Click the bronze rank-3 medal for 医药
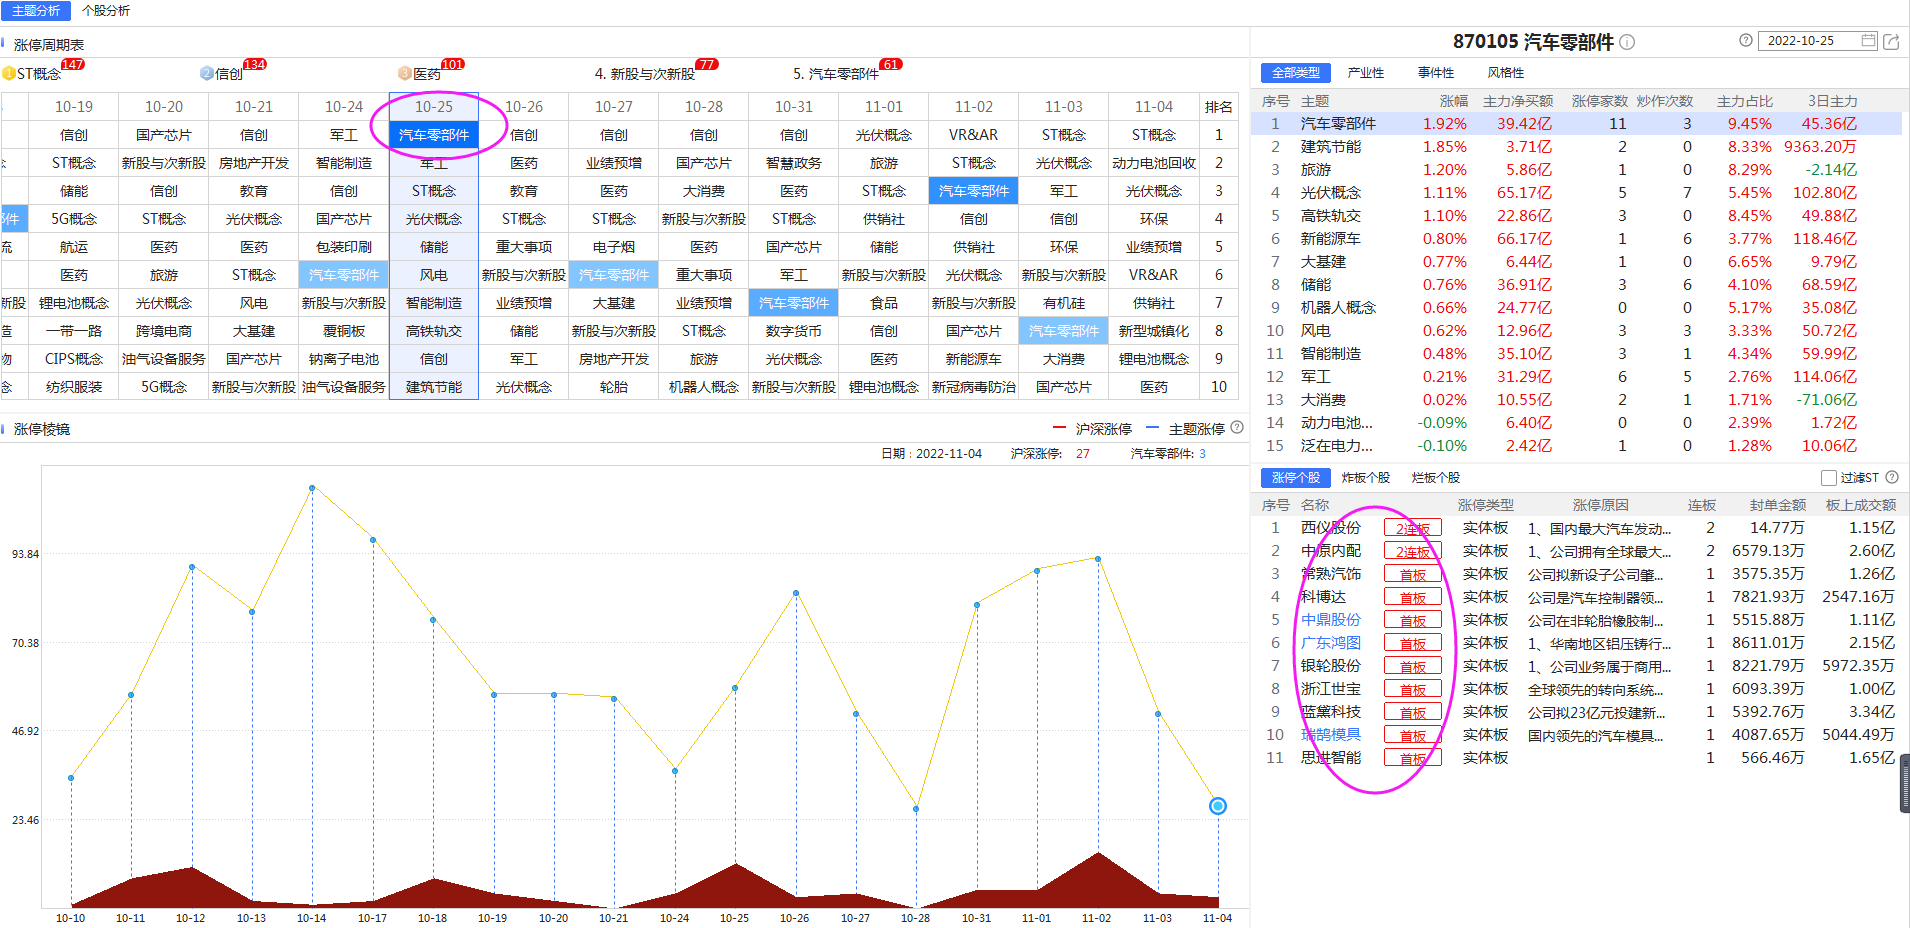This screenshot has width=1910, height=928. (405, 73)
